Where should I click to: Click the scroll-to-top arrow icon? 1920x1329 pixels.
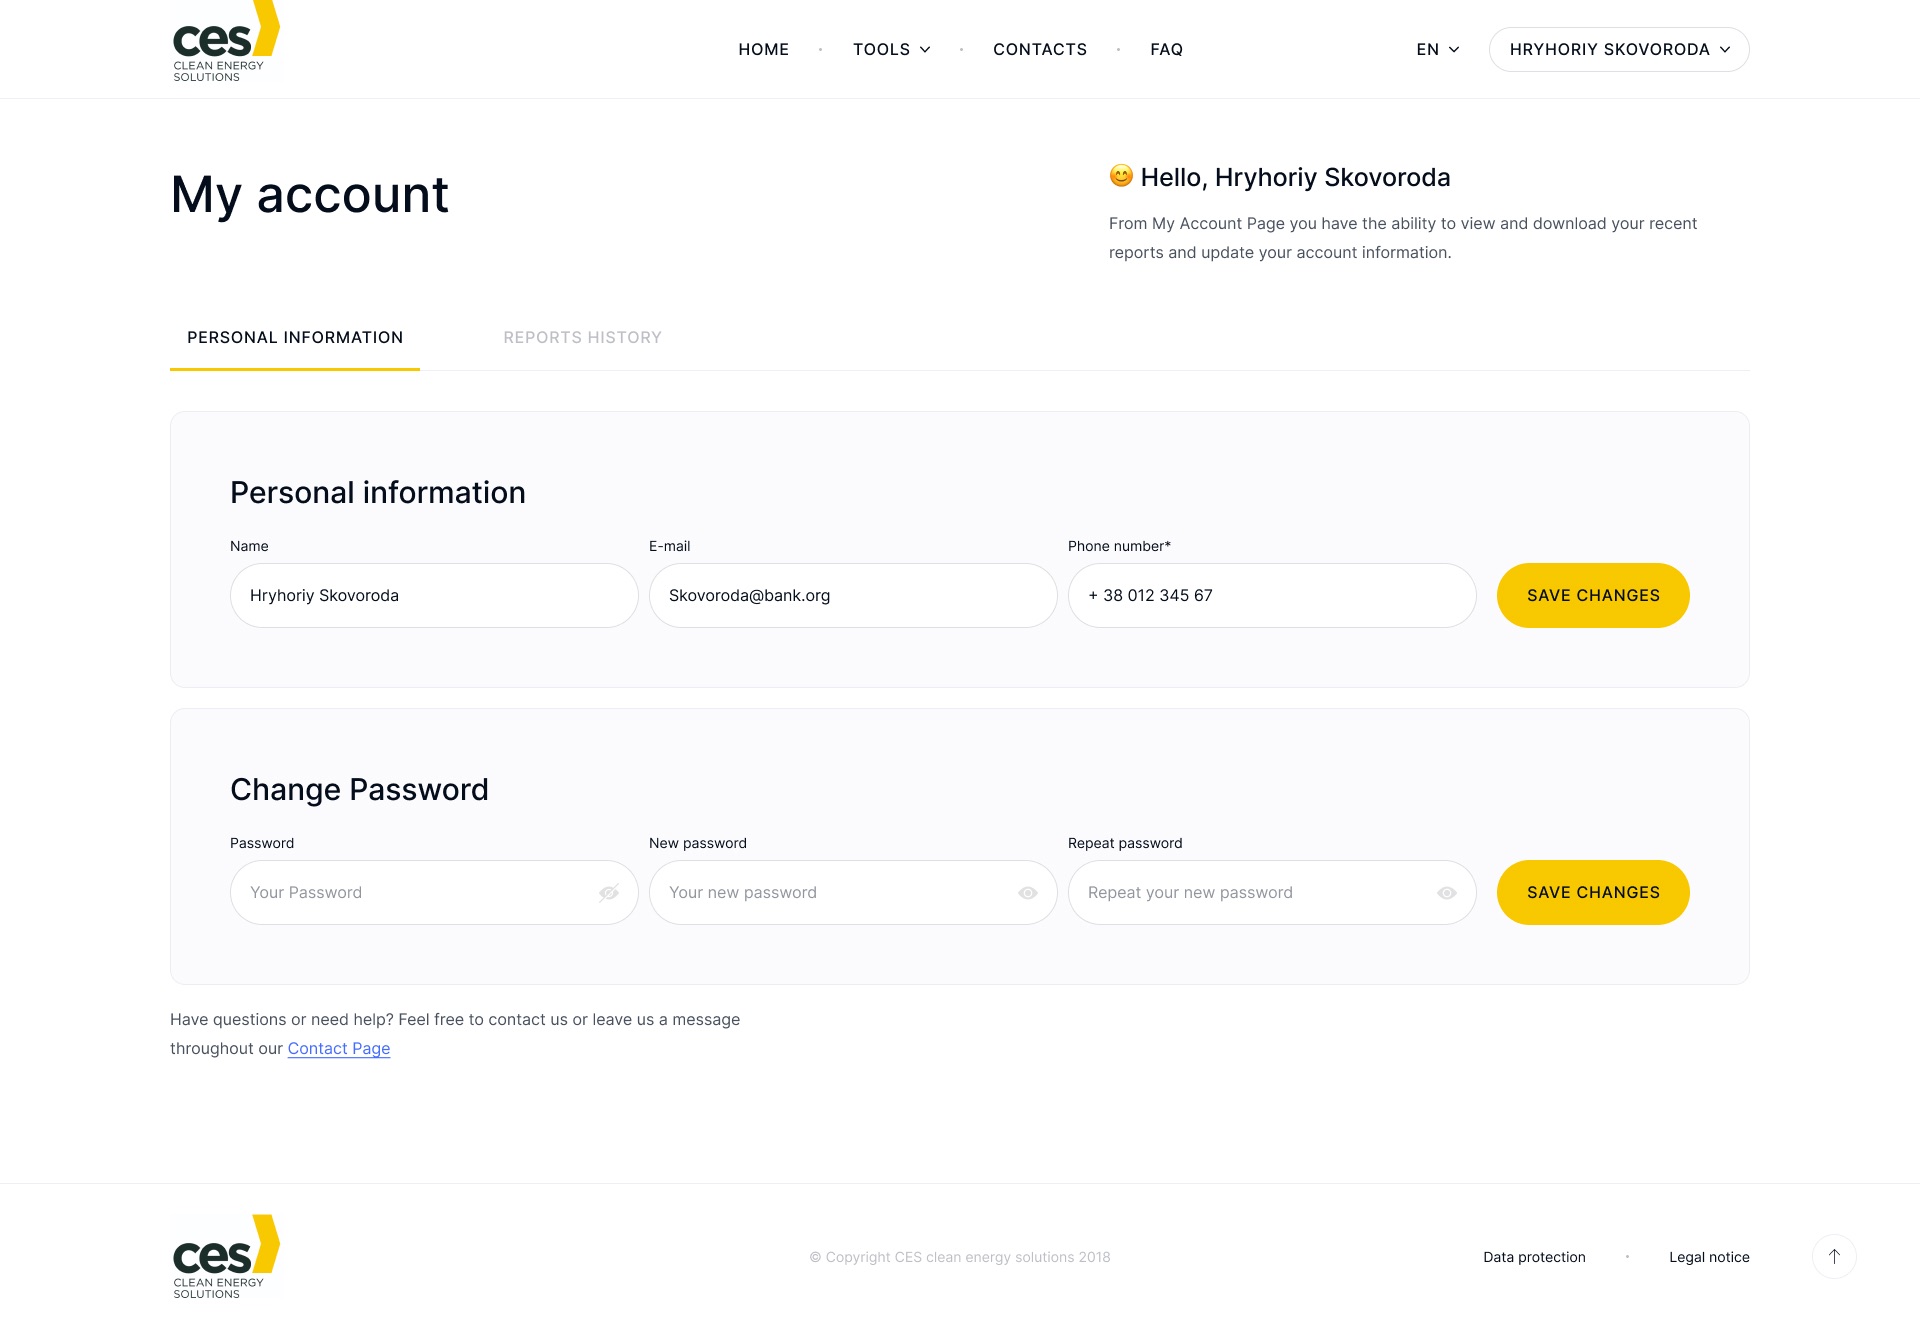[1835, 1258]
